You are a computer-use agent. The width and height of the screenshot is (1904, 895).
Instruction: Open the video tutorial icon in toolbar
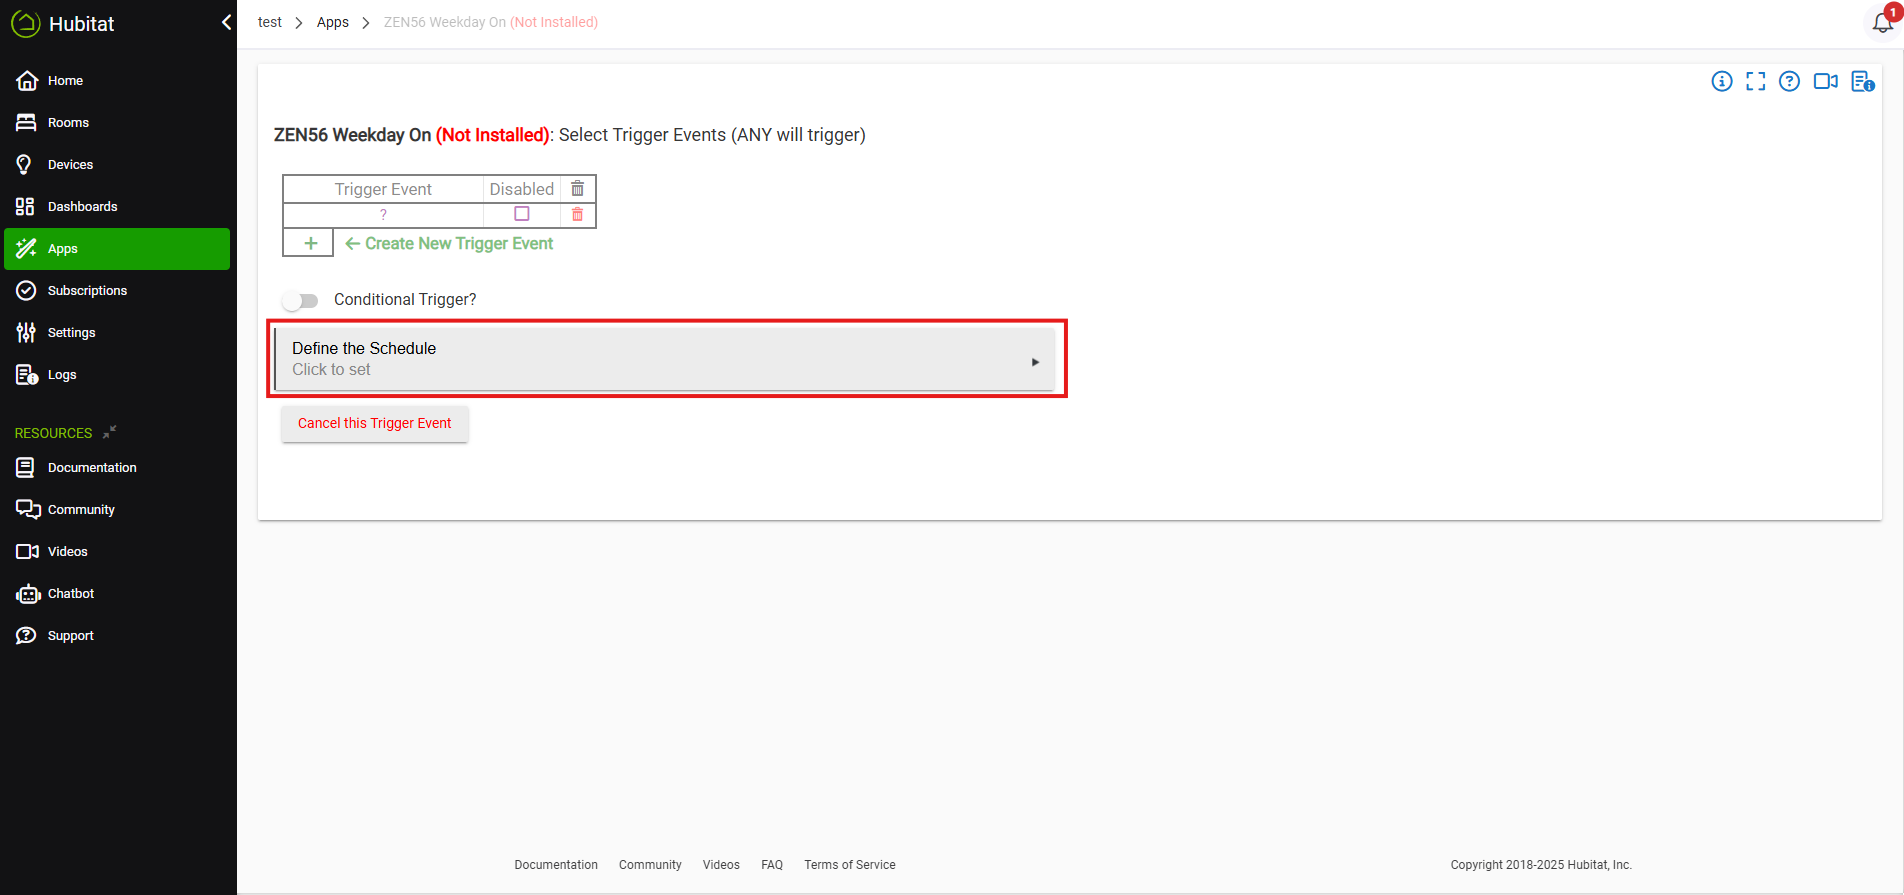(1826, 82)
